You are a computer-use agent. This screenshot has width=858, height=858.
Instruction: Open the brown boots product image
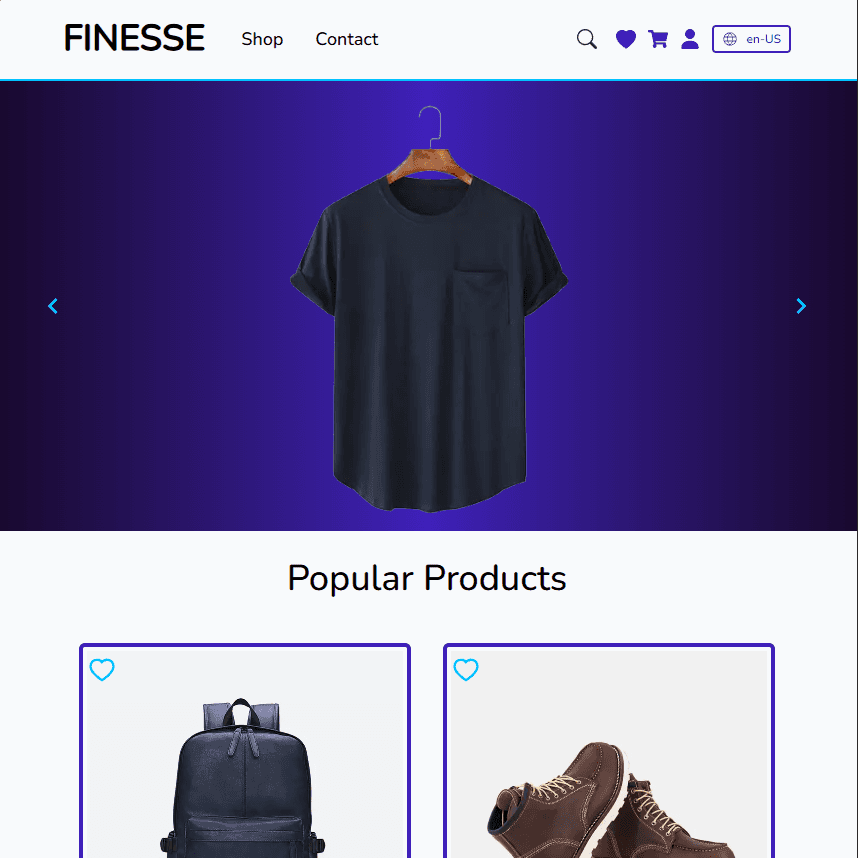click(x=611, y=800)
